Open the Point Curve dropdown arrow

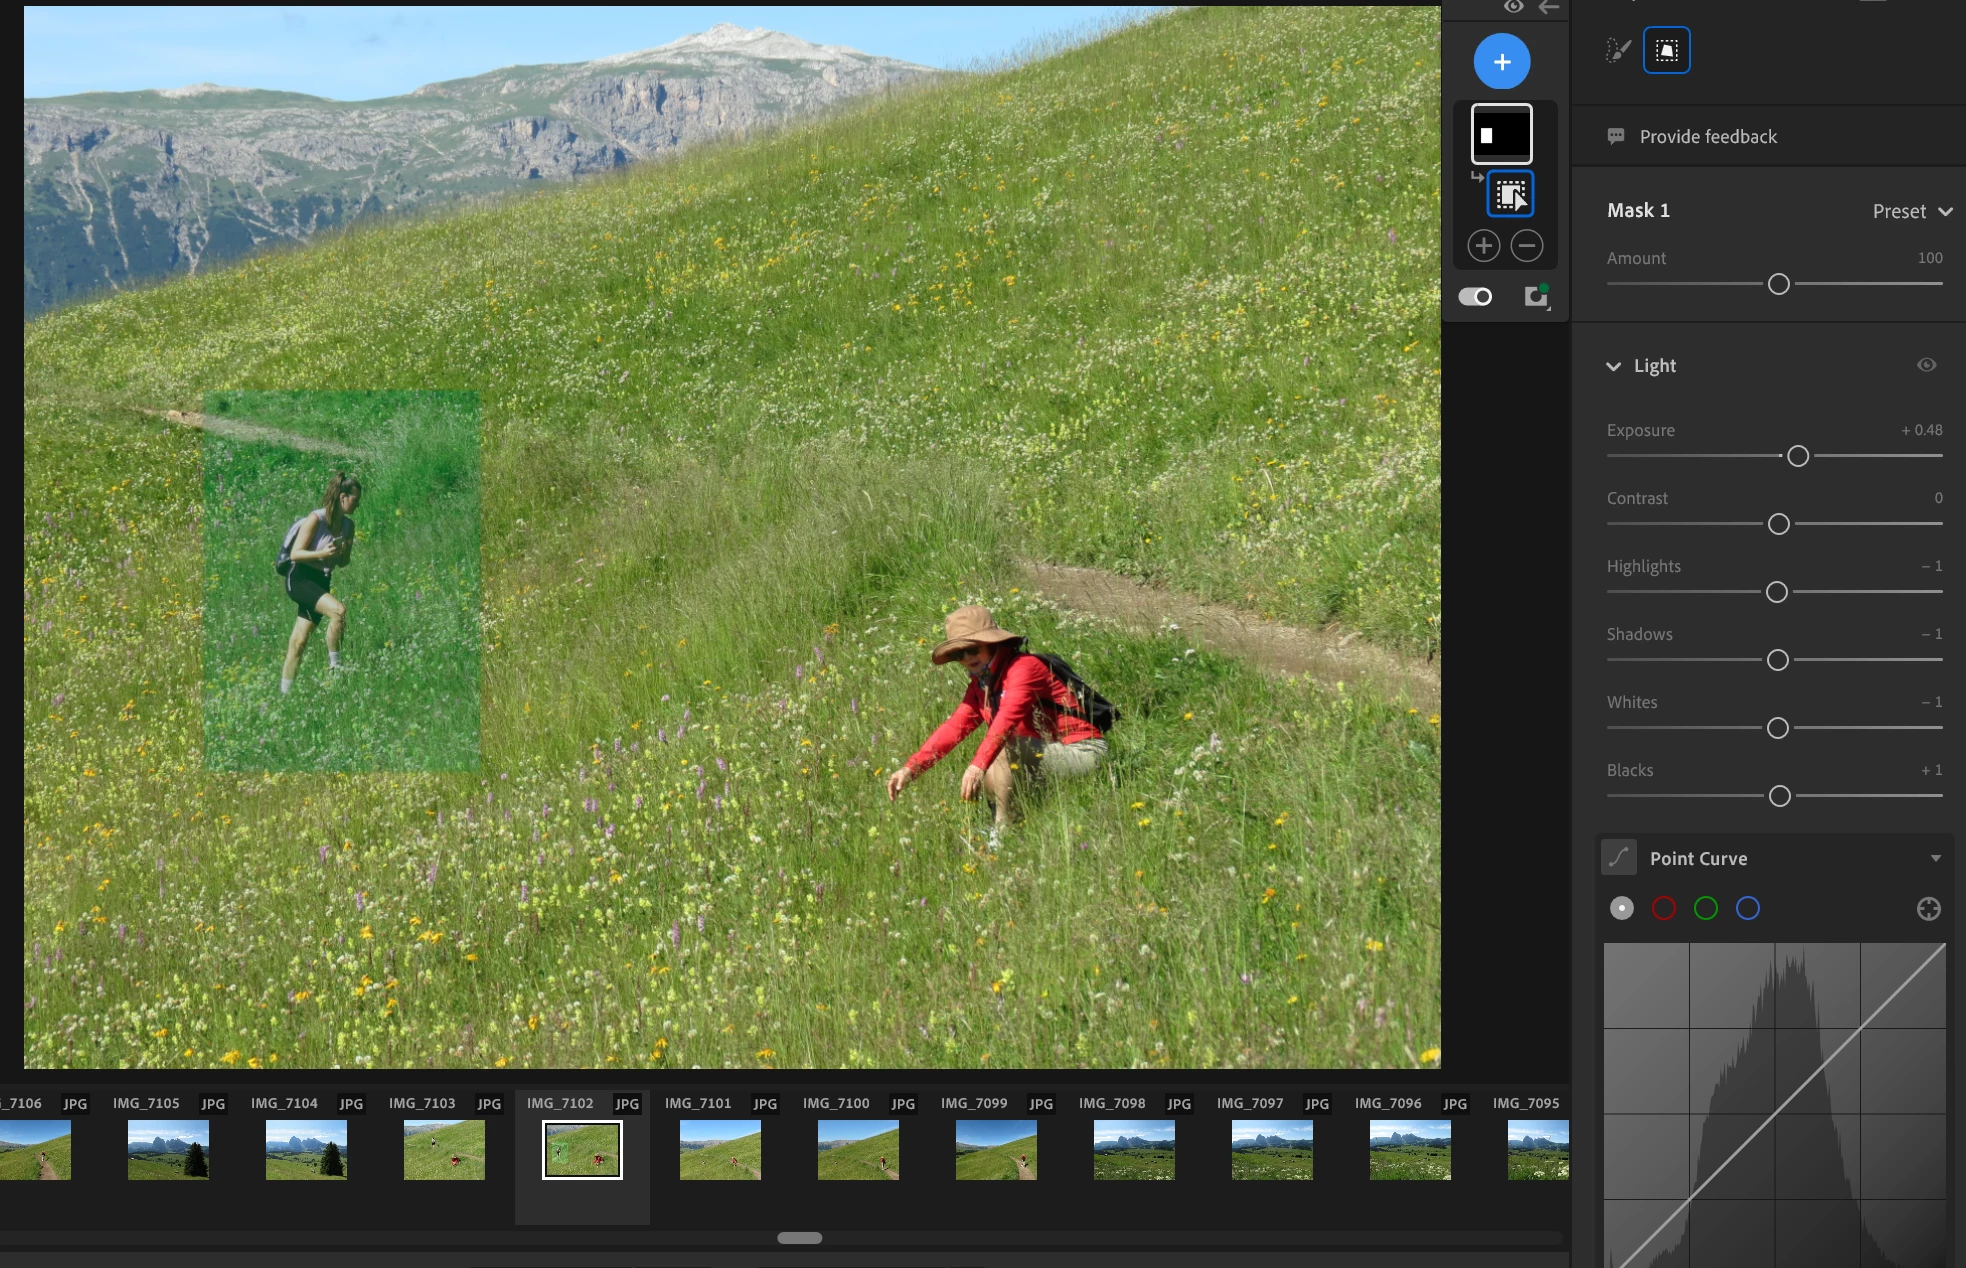1935,858
